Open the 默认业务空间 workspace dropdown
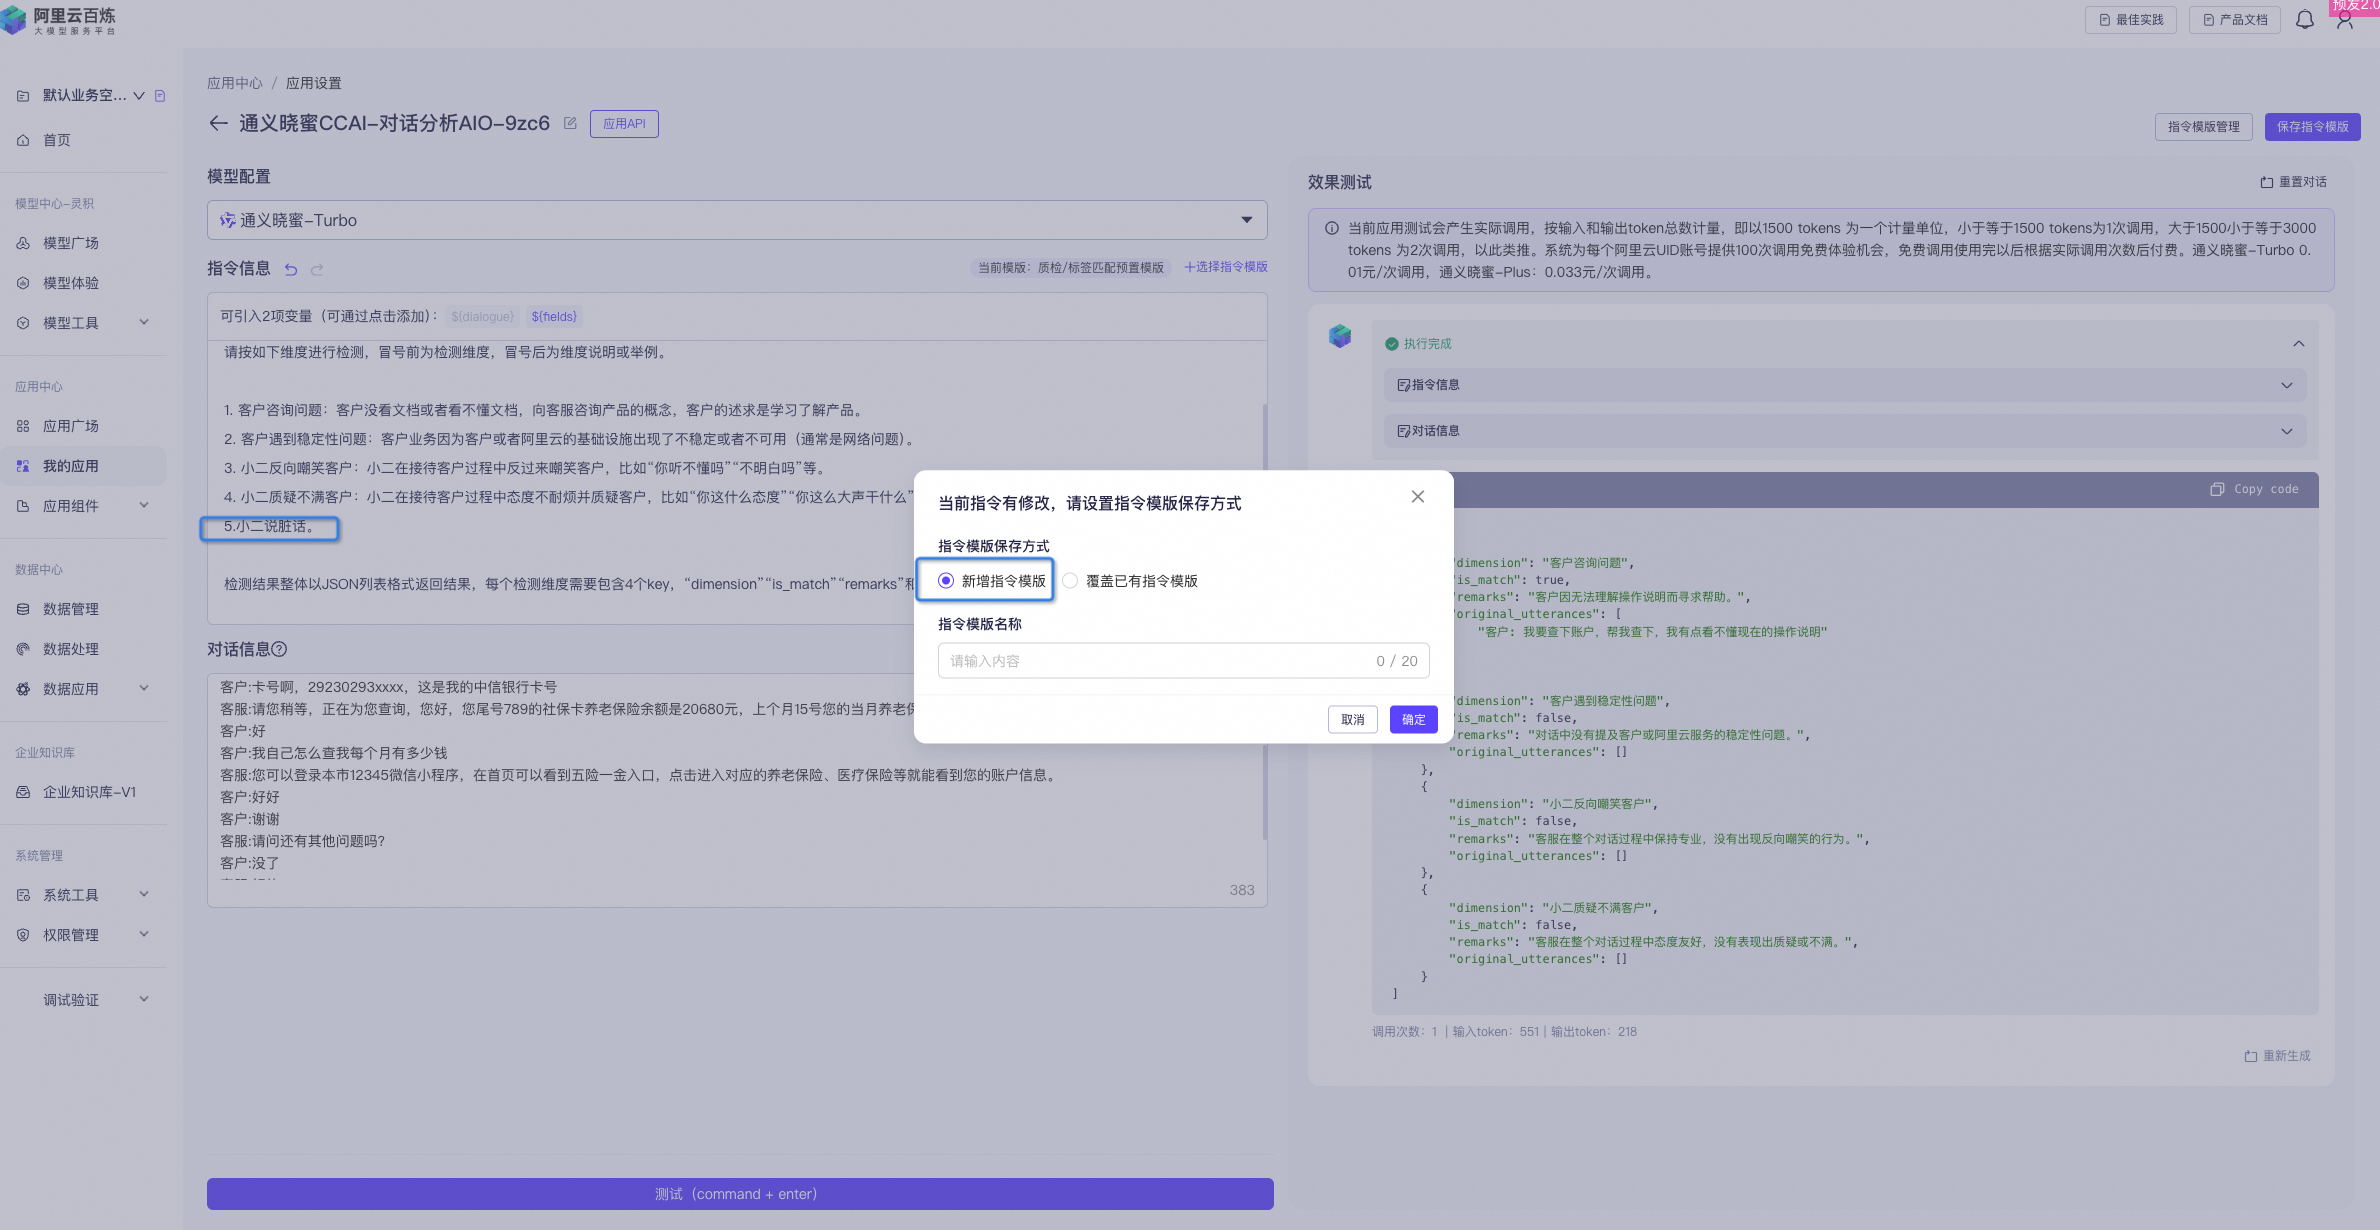2380x1230 pixels. [139, 96]
